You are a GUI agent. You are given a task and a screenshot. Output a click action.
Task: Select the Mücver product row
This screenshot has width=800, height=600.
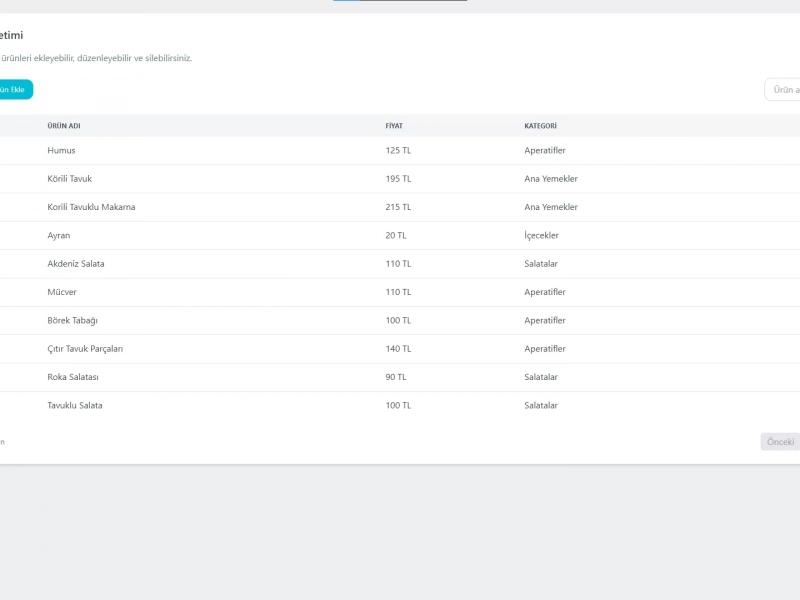[62, 292]
